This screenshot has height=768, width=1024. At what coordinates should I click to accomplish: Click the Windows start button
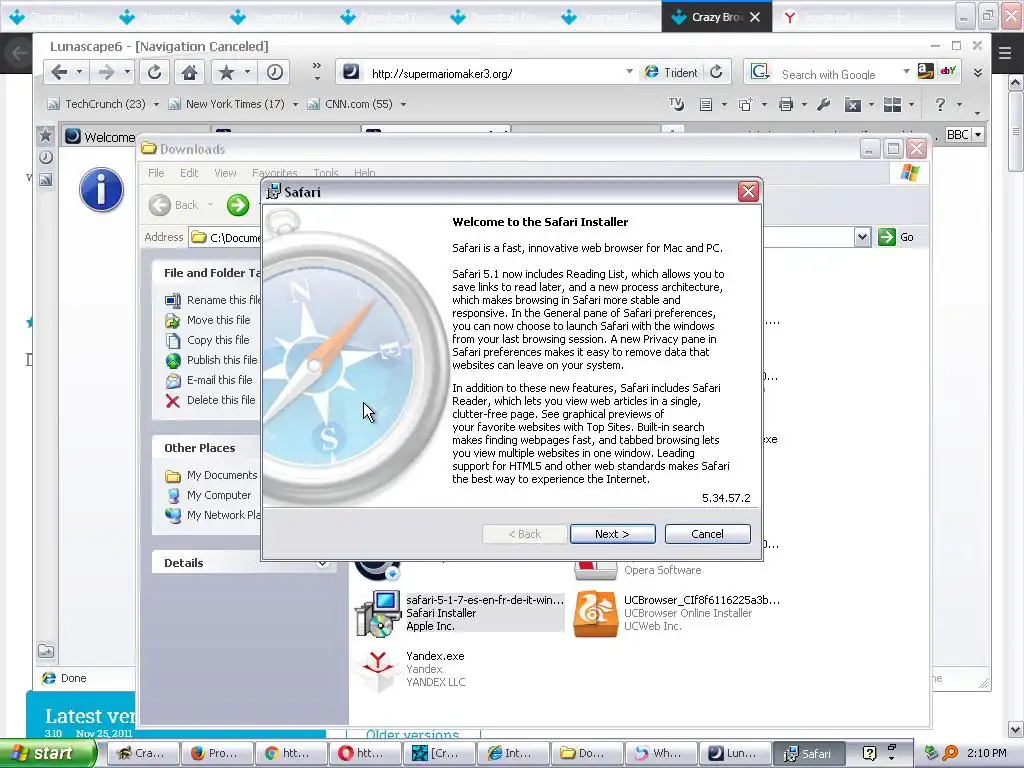point(48,754)
